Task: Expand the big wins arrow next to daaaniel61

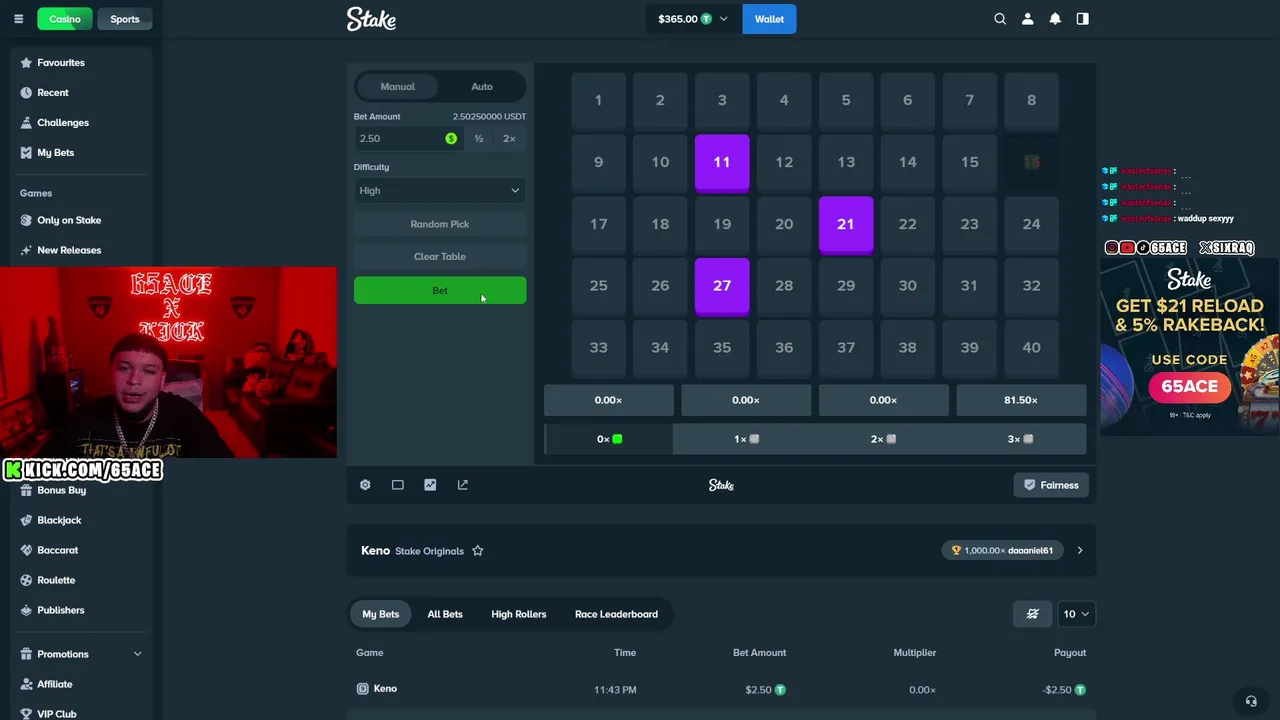Action: click(1080, 551)
